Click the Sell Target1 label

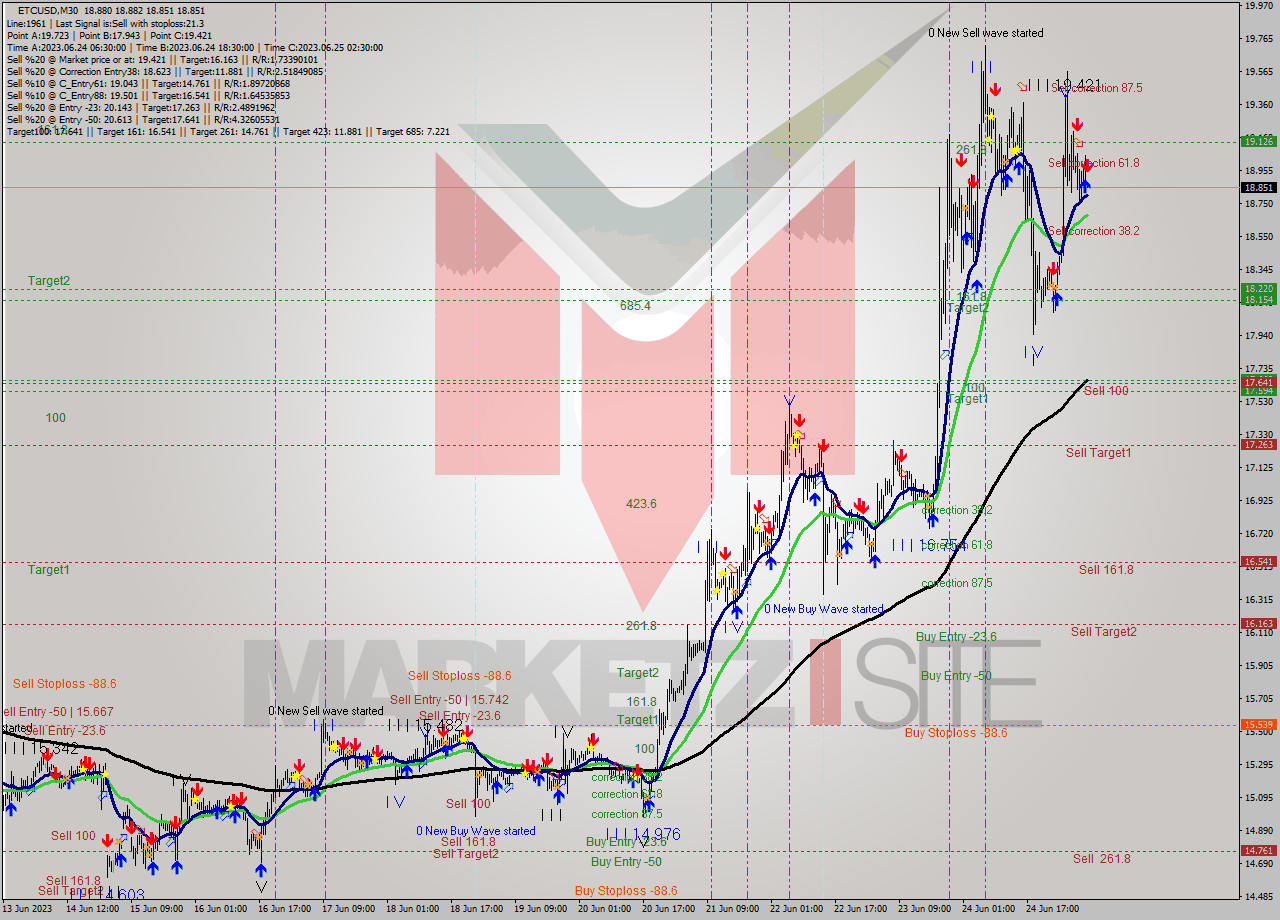point(1098,453)
